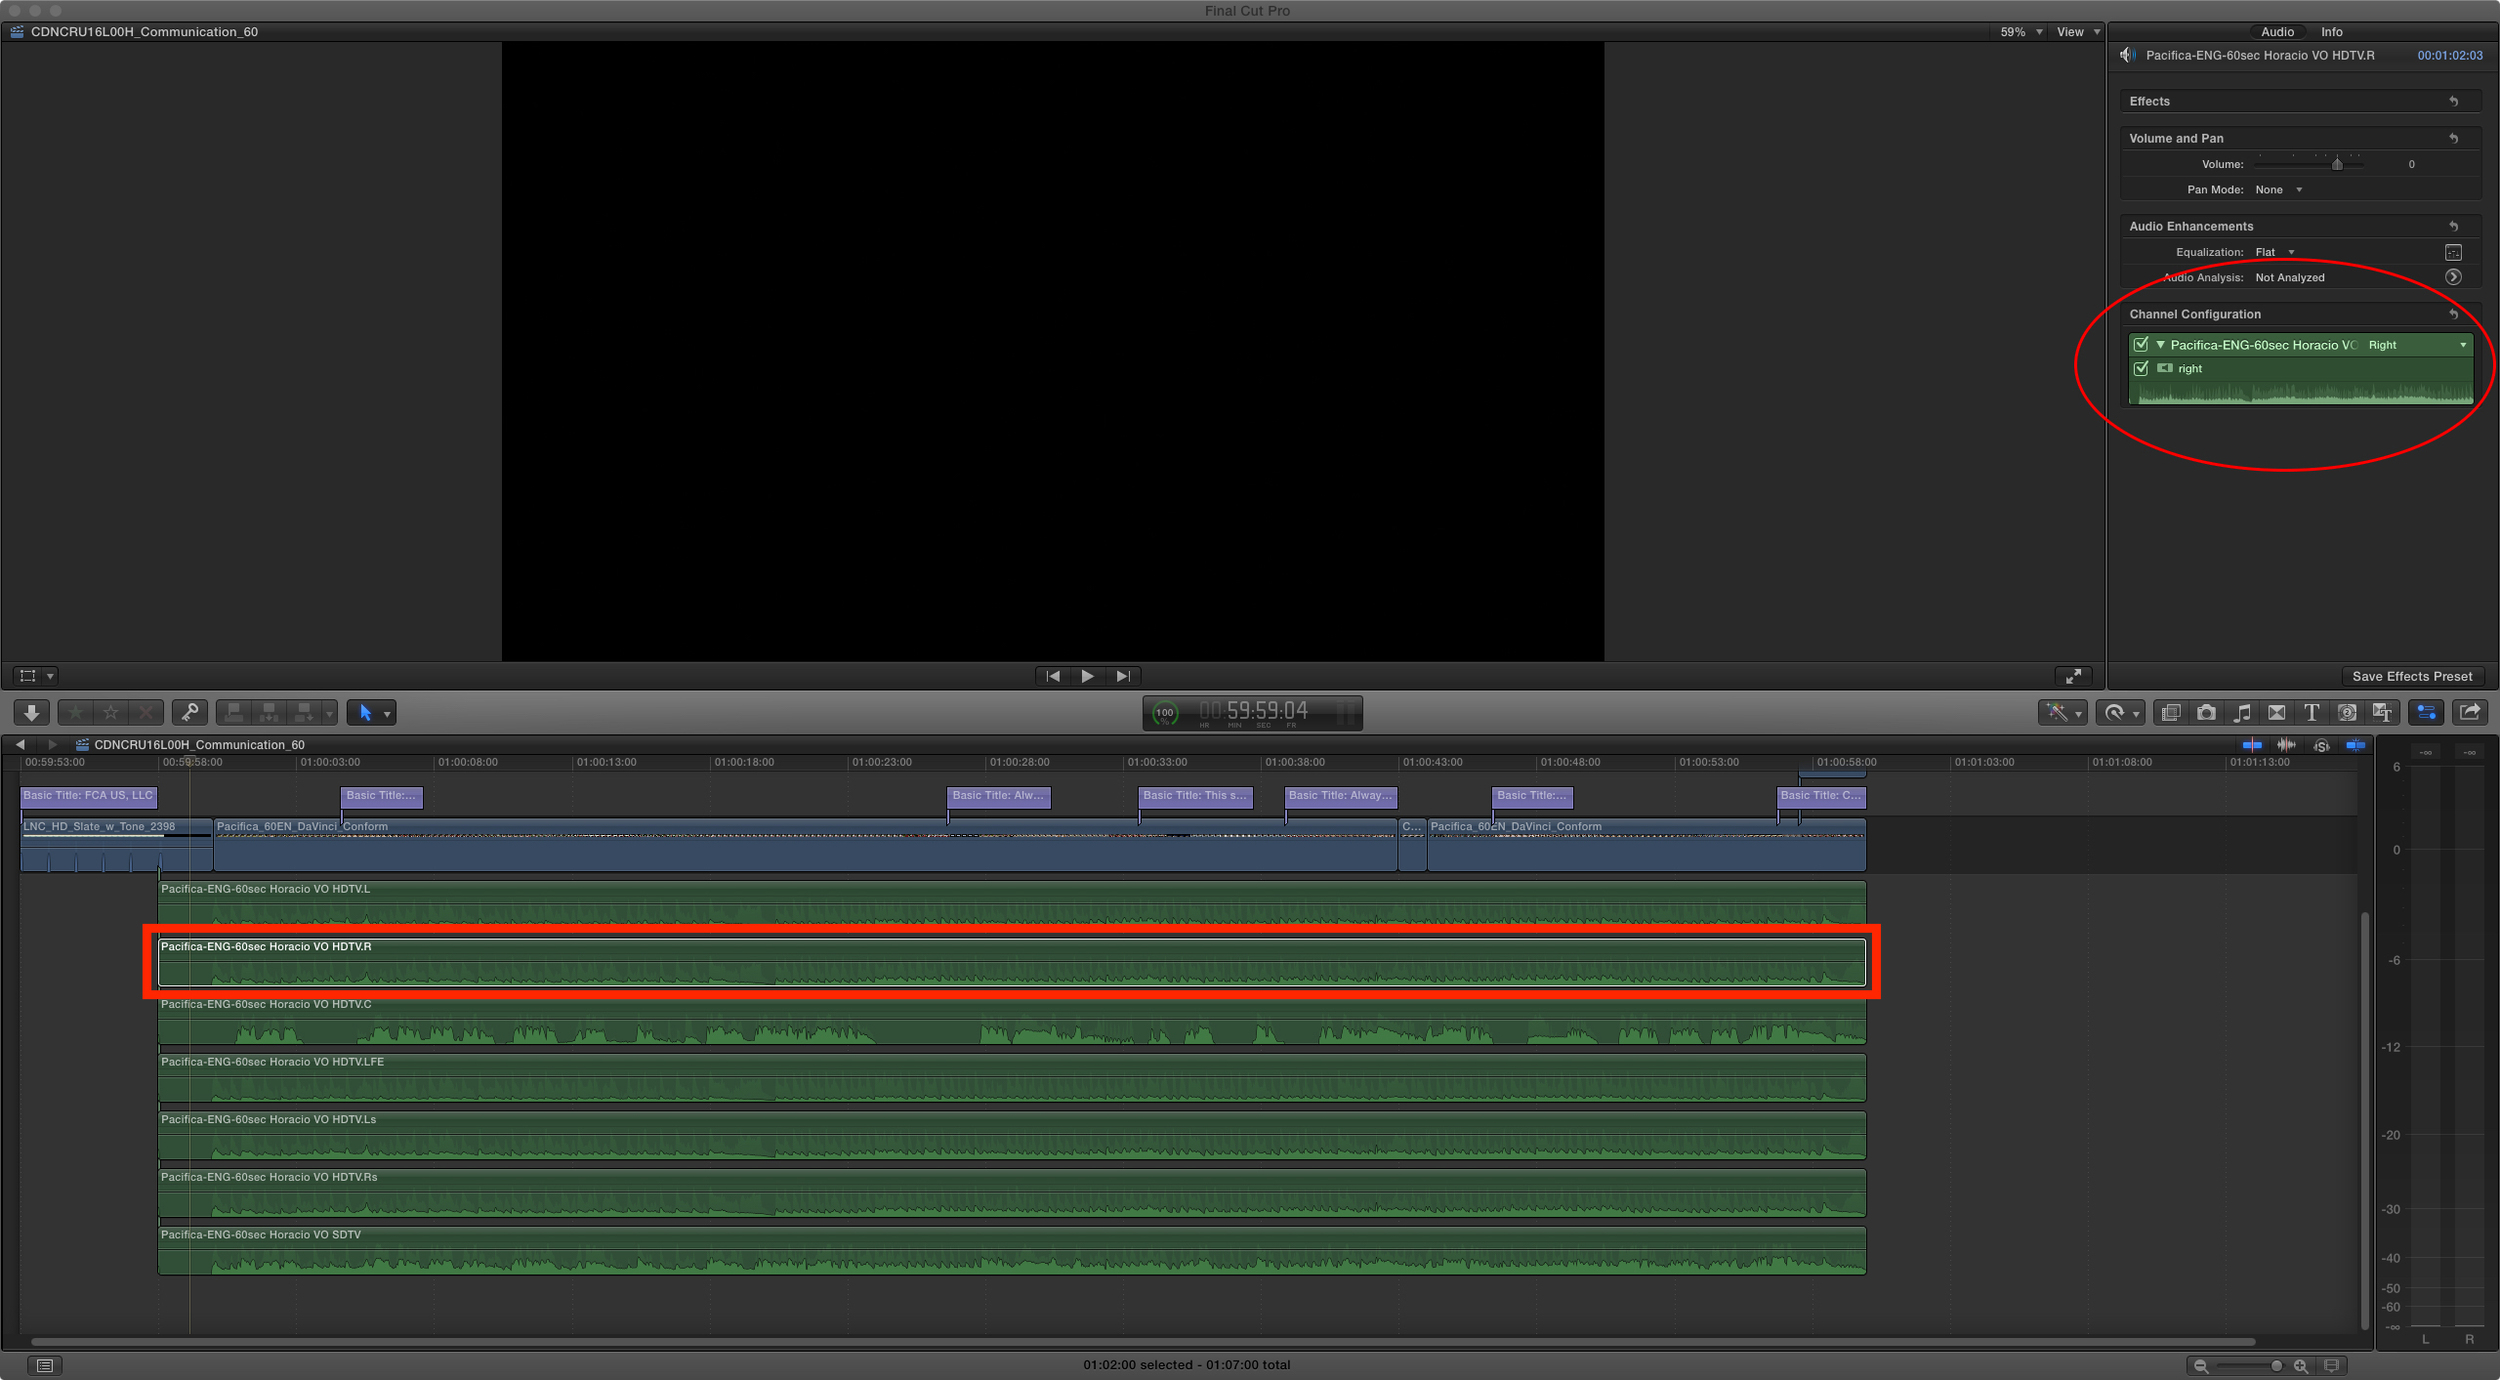This screenshot has width=2500, height=1380.
Task: Reset the Volume and Pan section
Action: (2453, 138)
